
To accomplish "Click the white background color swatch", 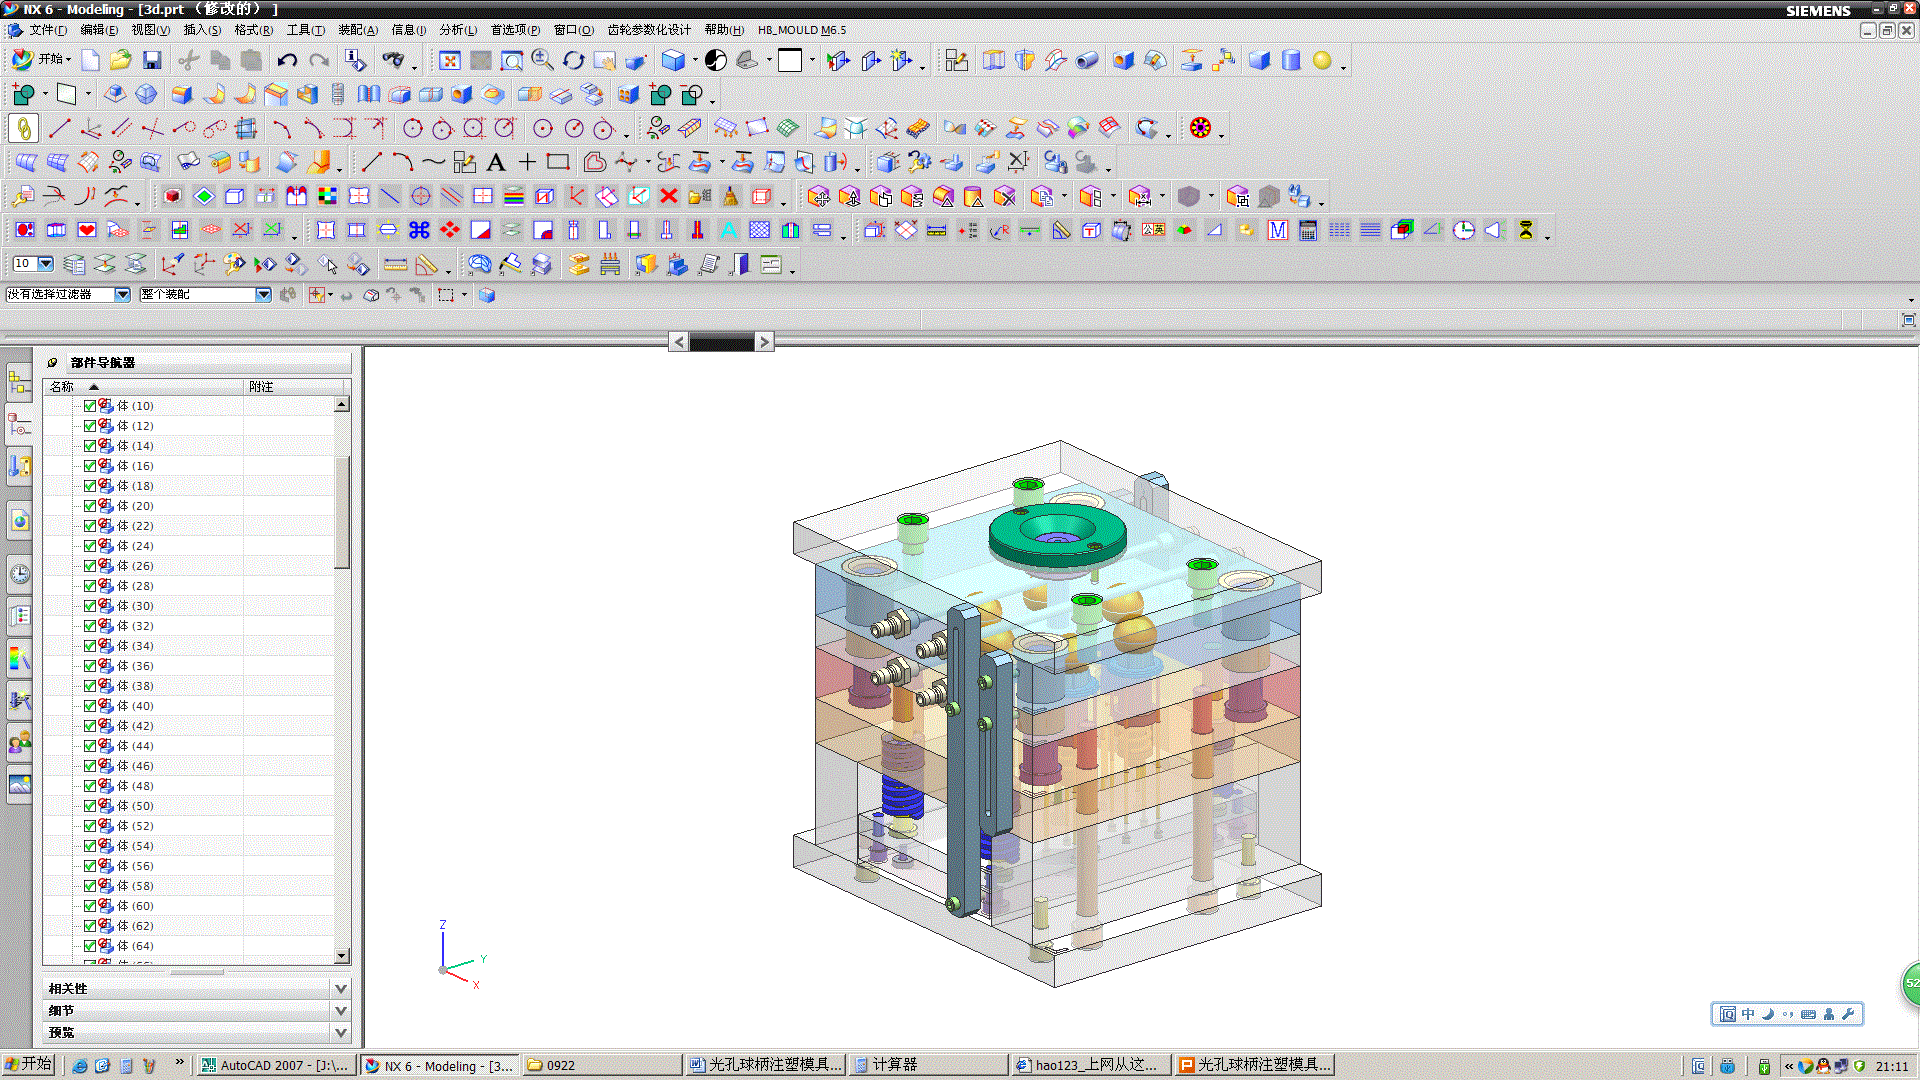I will click(x=790, y=61).
